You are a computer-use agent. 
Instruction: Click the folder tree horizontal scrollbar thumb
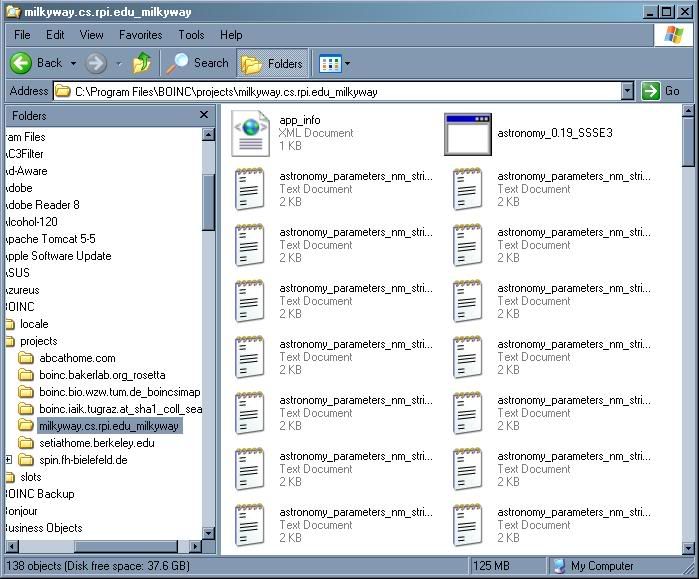[126, 546]
